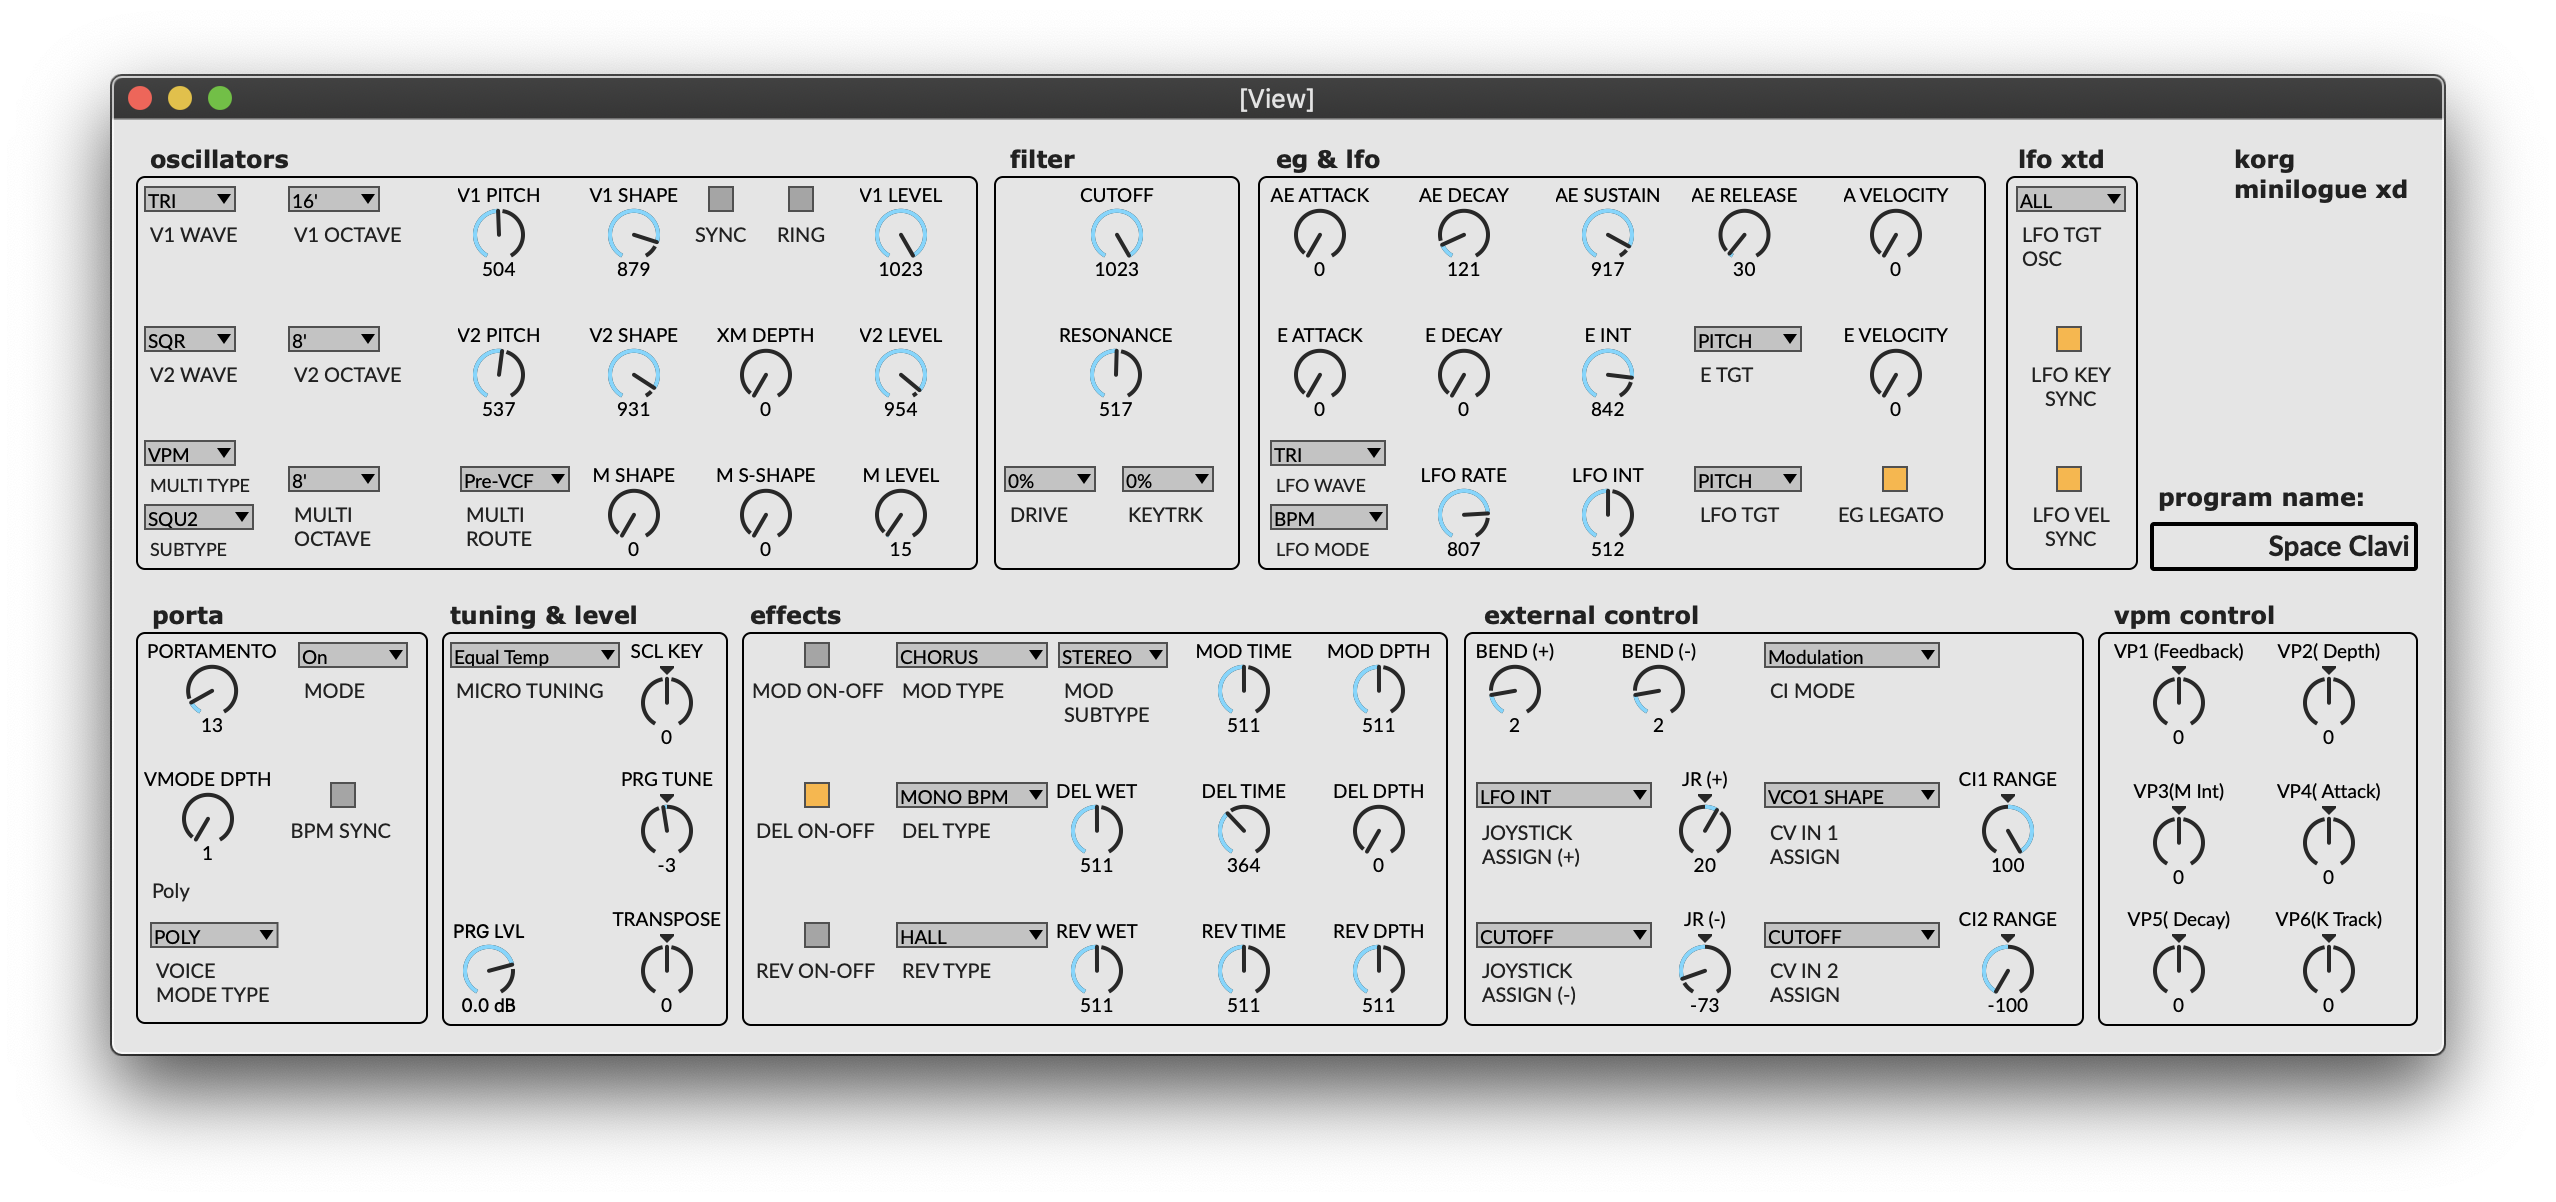Click the TRANSPOSE knob
The image size is (2556, 1202).
[666, 969]
